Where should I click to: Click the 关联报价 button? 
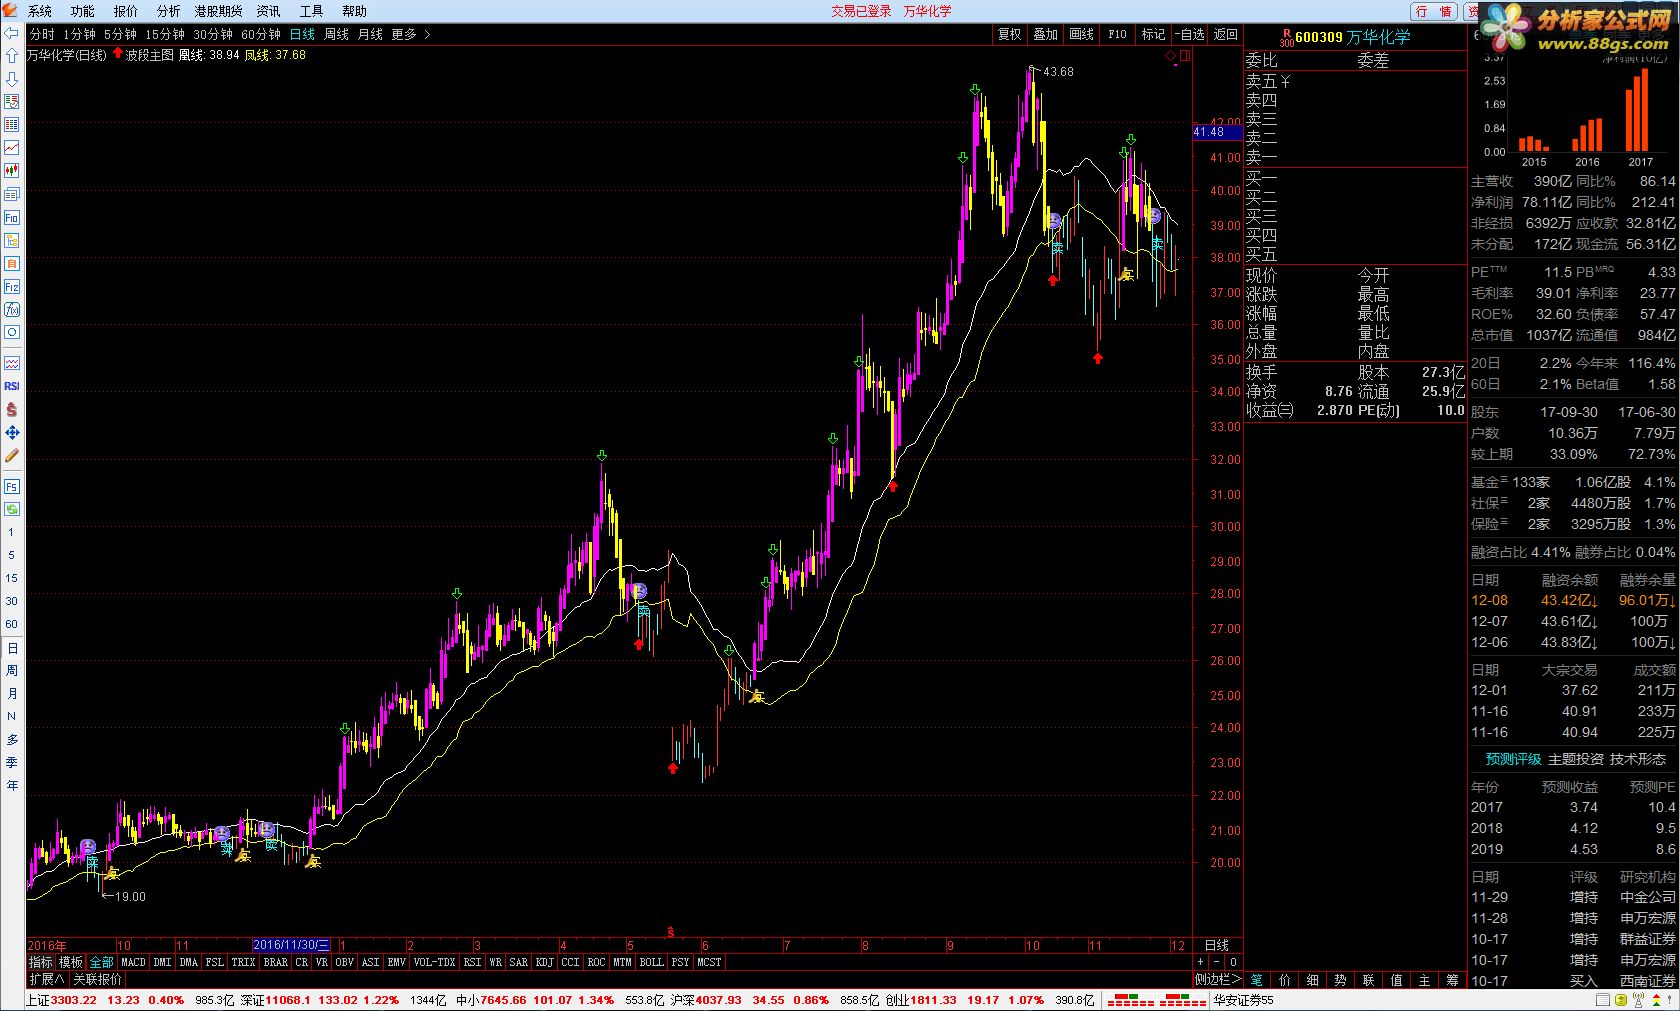98,979
